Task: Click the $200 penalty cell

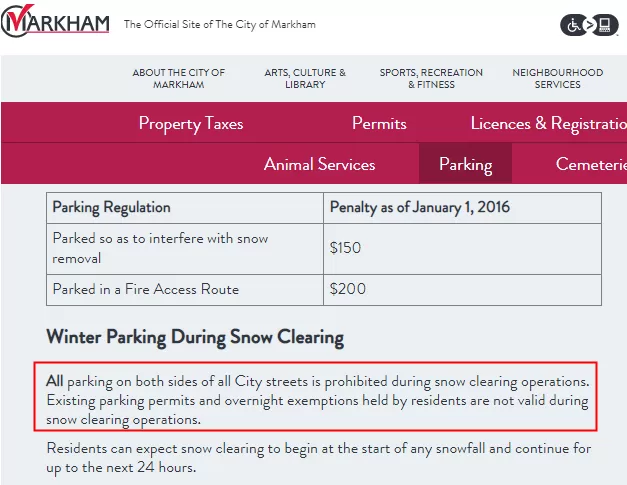Action: coord(462,290)
